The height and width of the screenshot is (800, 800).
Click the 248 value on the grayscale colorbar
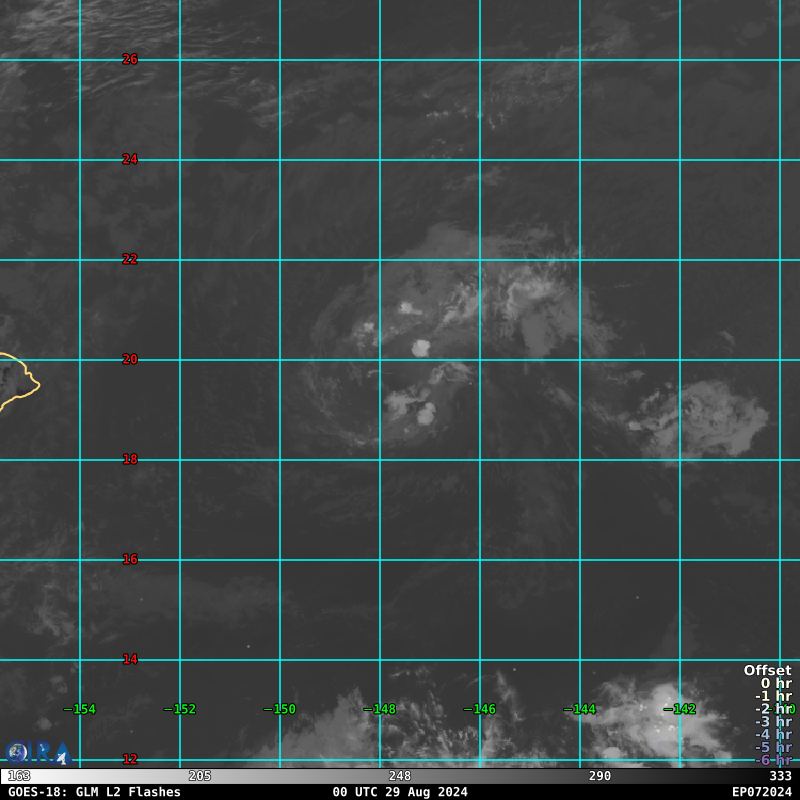400,776
